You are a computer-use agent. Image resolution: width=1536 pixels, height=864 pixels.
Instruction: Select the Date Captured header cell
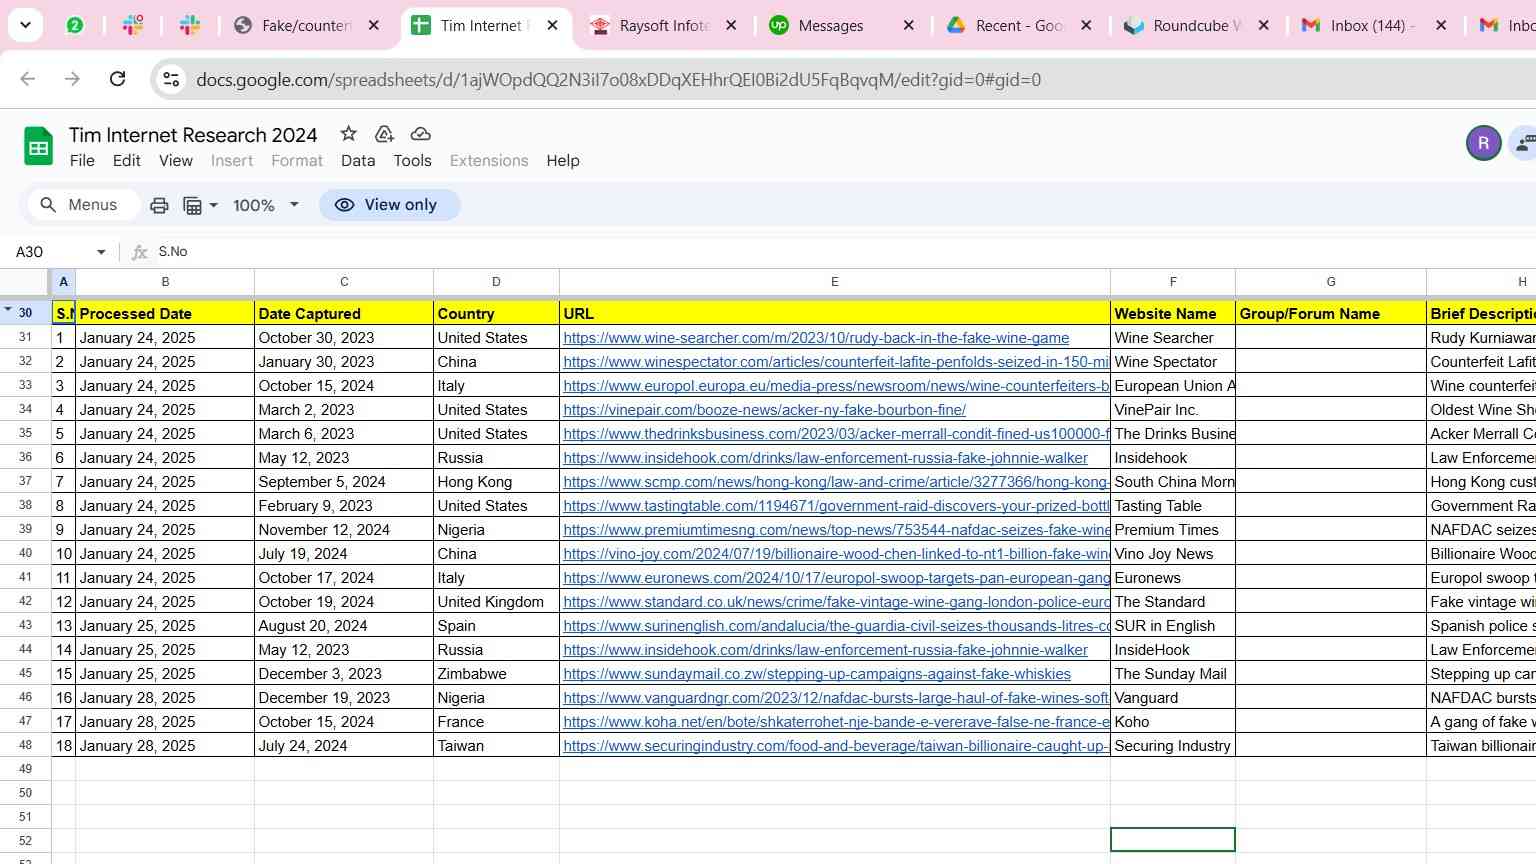tap(344, 314)
